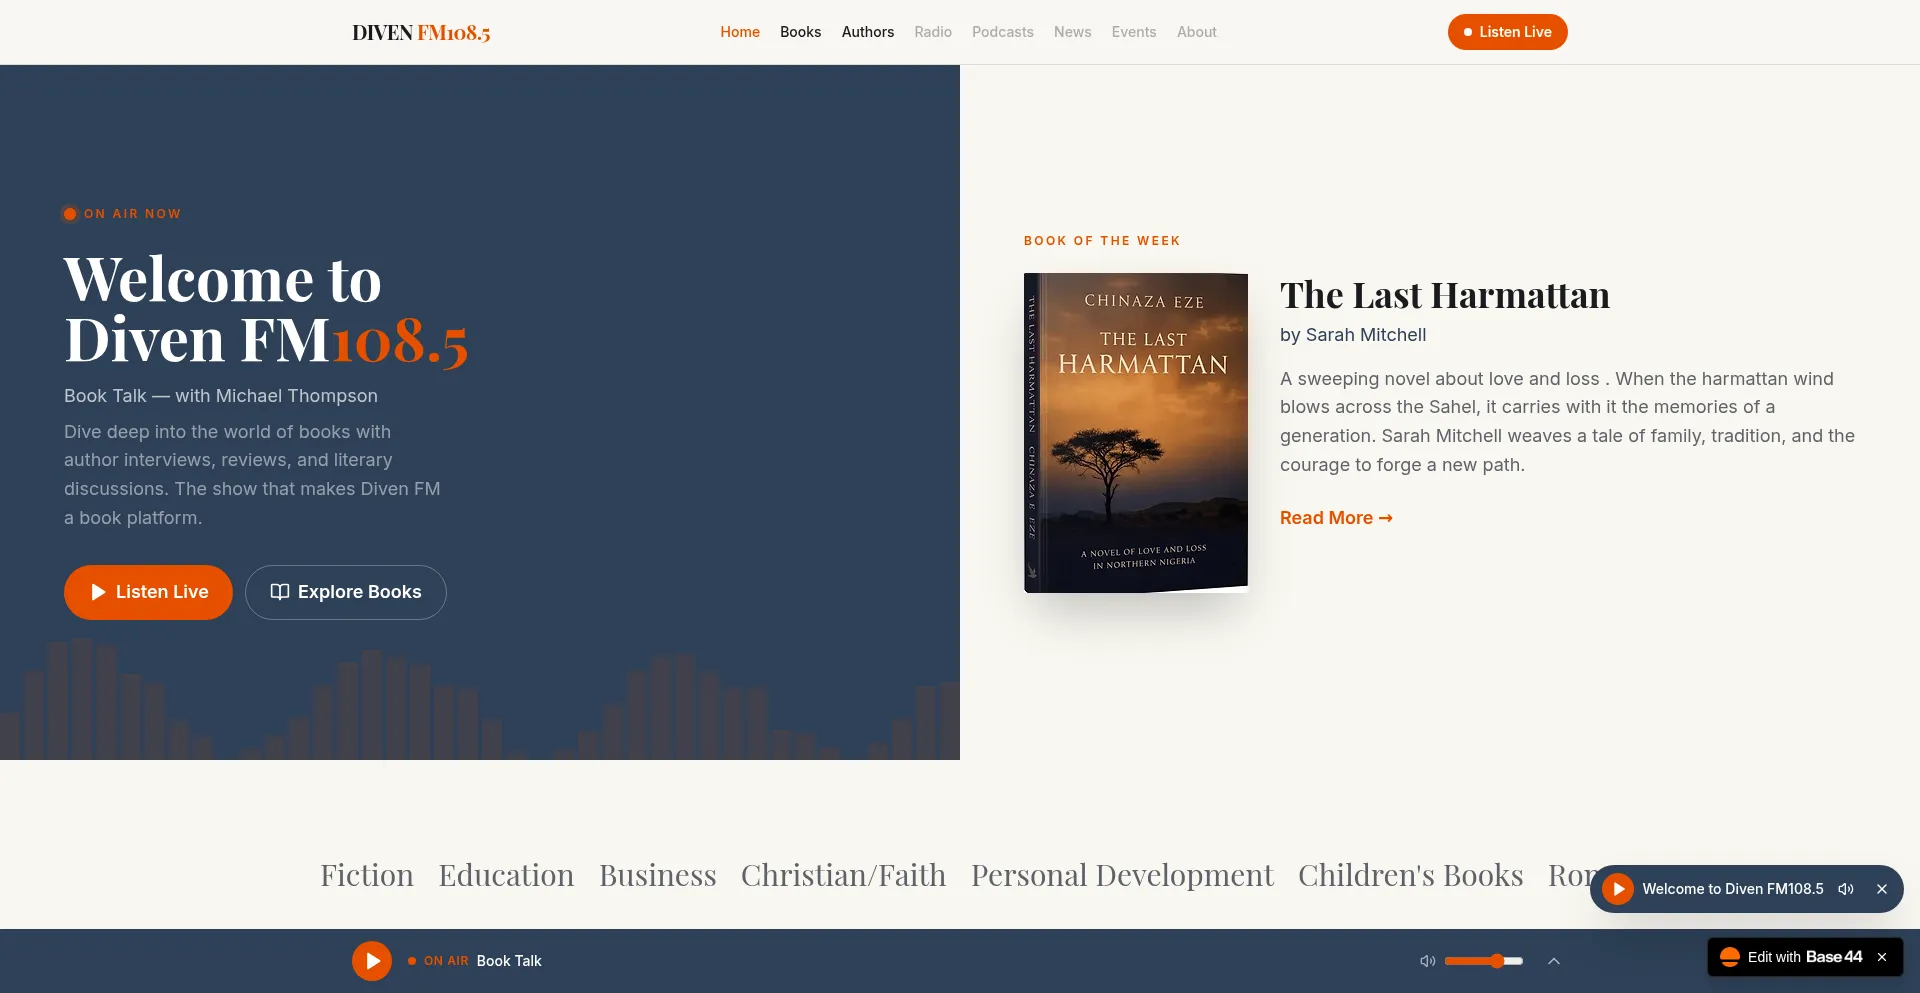This screenshot has height=993, width=1920.
Task: Adjust the bottom player volume slider
Action: 1484,961
